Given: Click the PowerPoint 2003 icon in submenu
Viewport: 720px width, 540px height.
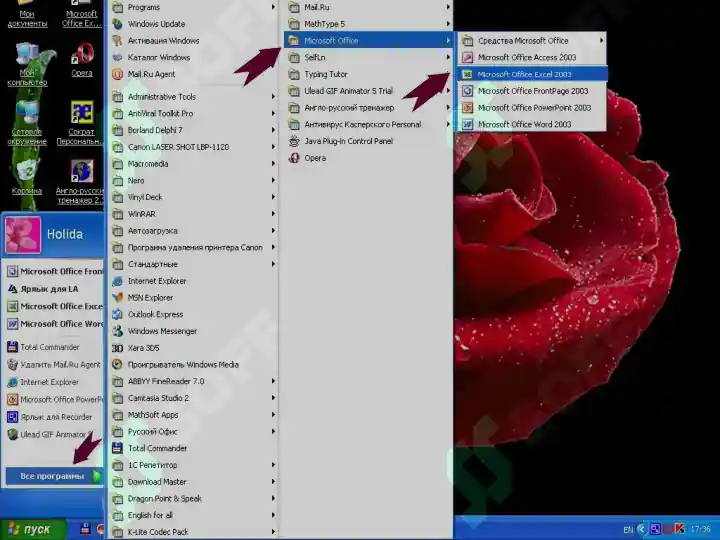Looking at the screenshot, I should pyautogui.click(x=467, y=108).
